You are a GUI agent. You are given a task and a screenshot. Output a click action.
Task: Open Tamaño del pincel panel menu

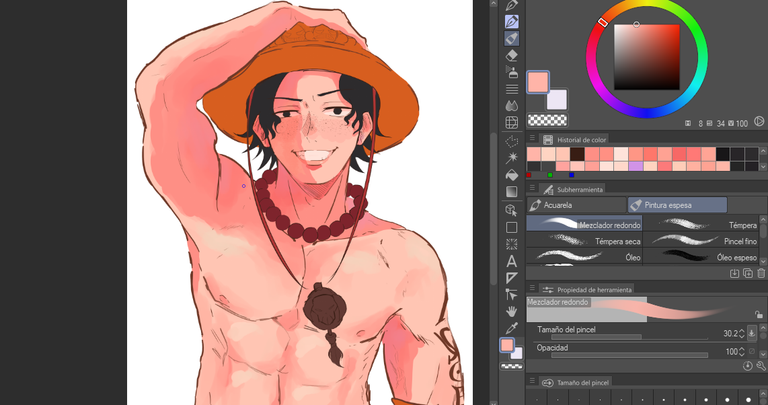pos(532,381)
